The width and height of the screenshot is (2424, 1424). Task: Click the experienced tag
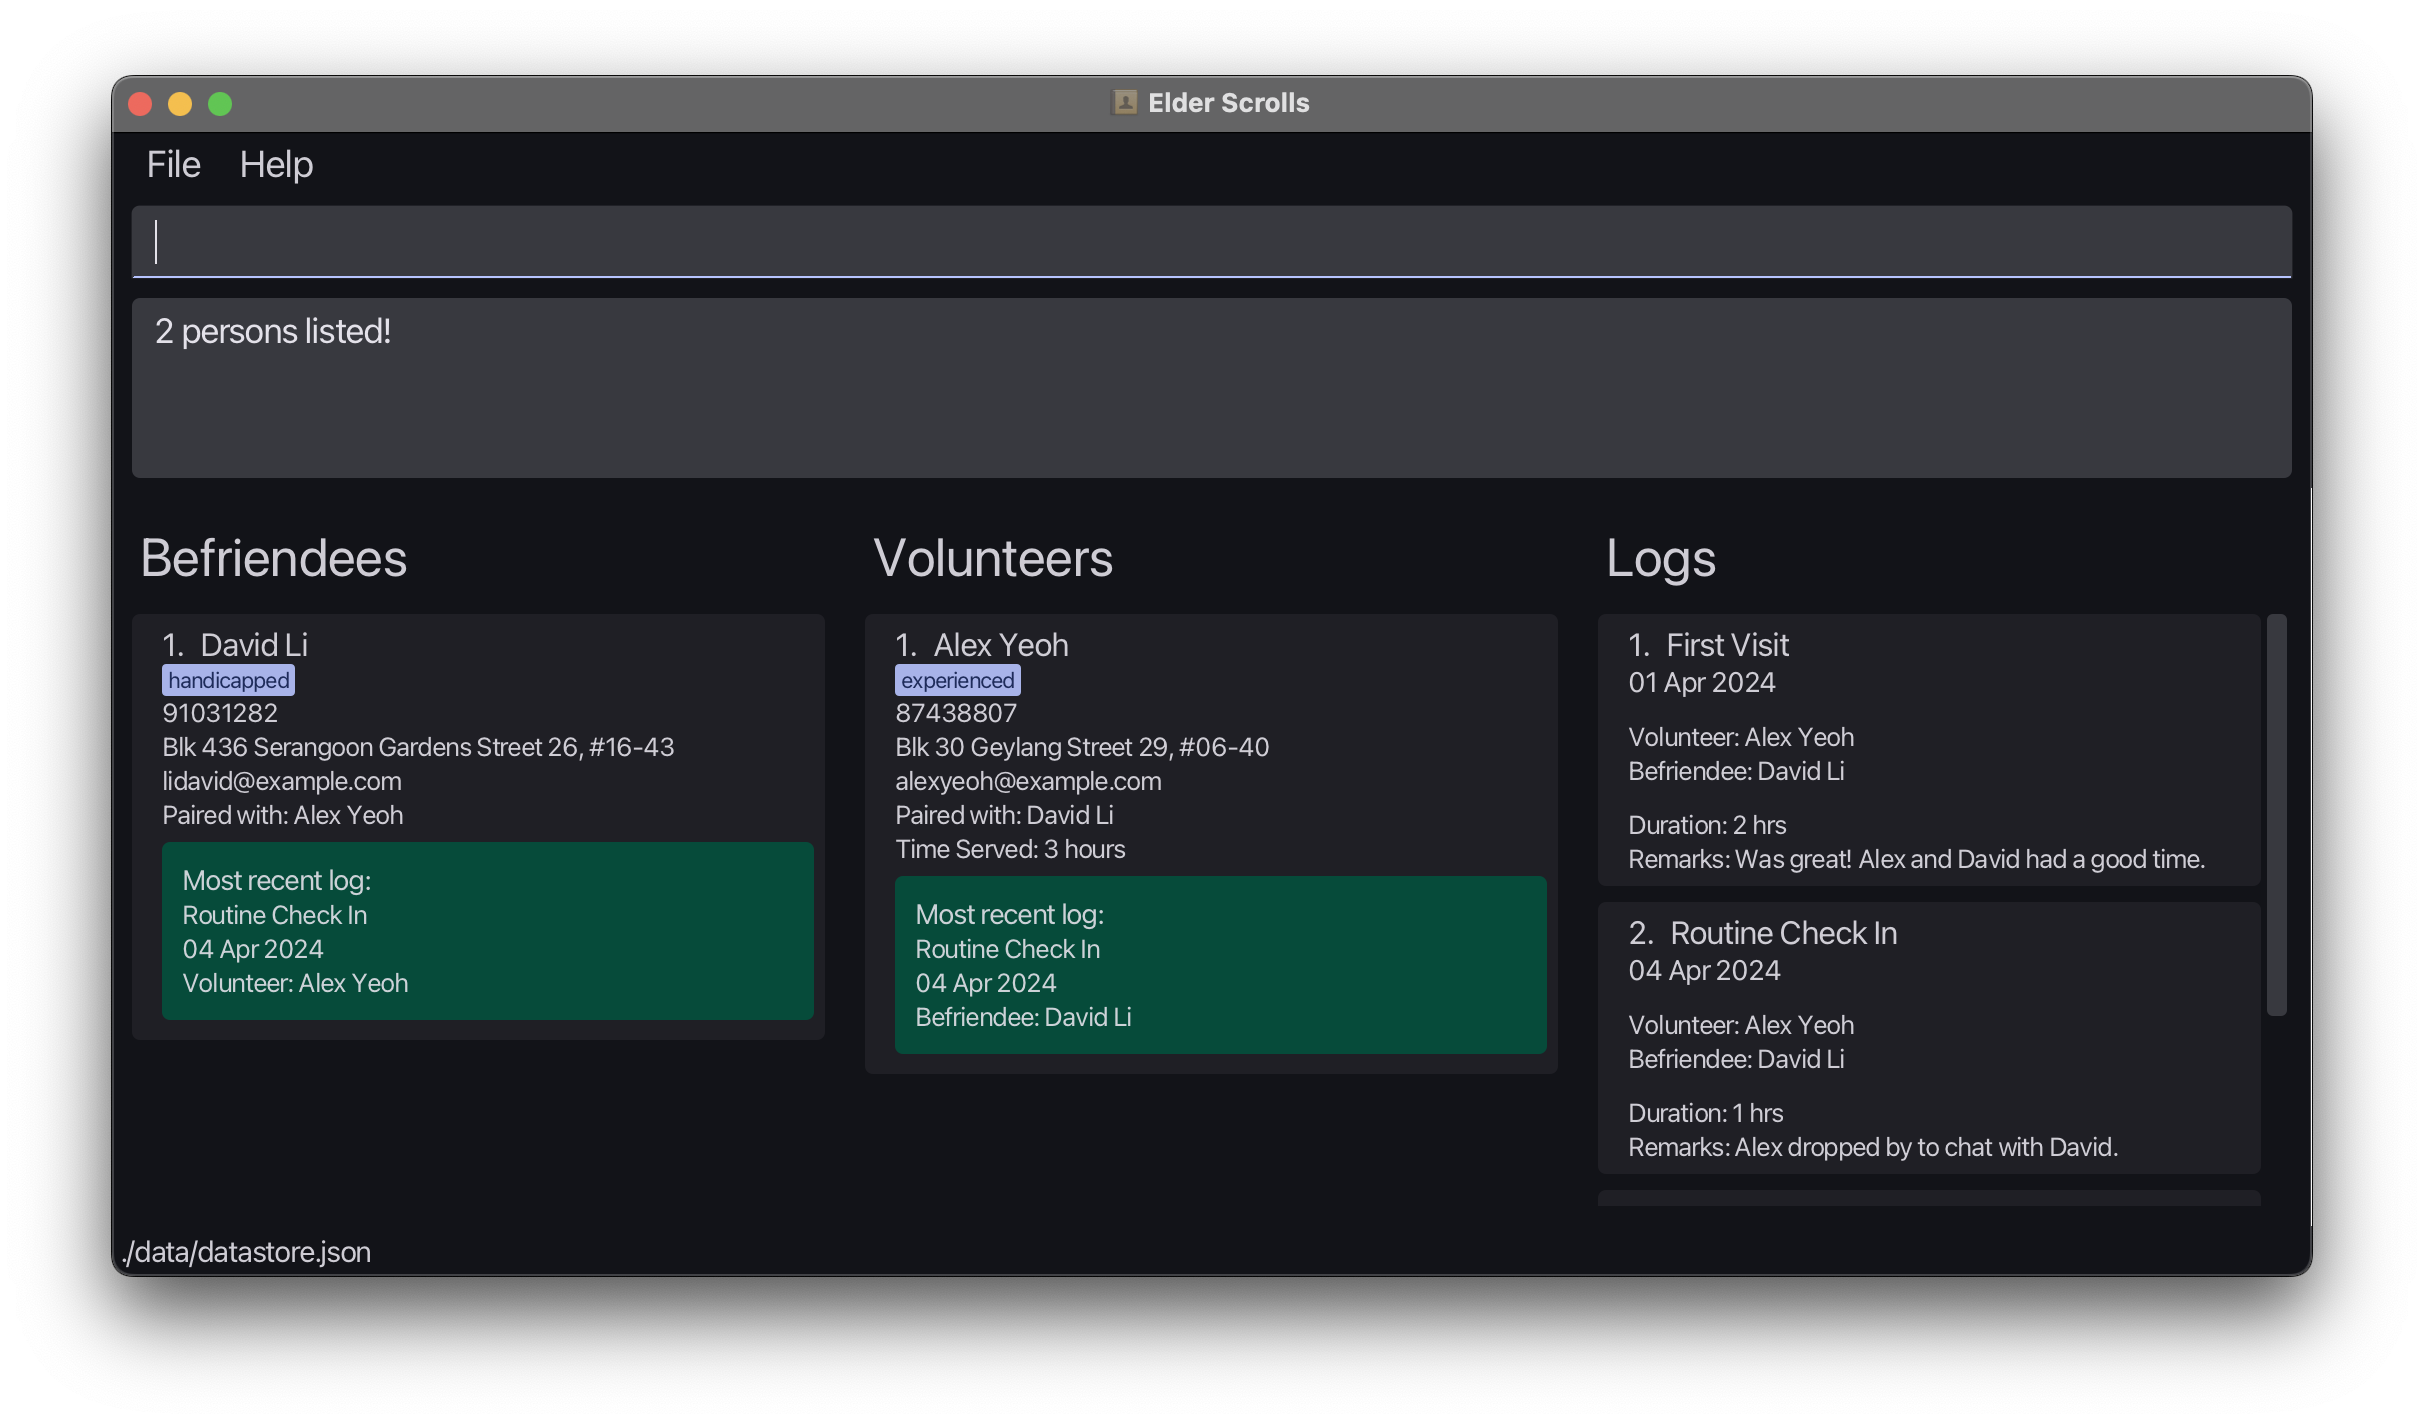pos(958,680)
